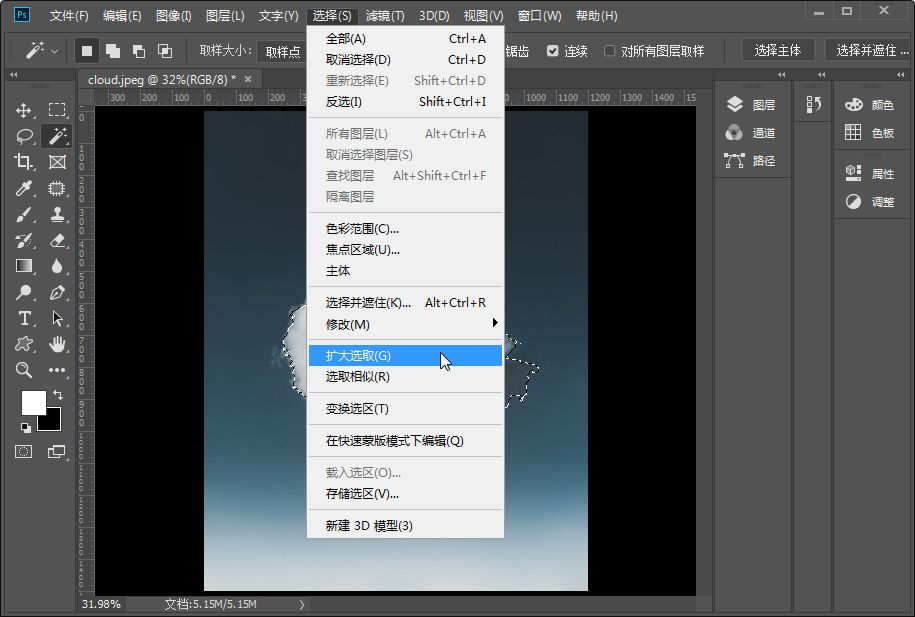The image size is (915, 617).
Task: Click the 选择并遮住 button in options bar
Action: [x=869, y=51]
